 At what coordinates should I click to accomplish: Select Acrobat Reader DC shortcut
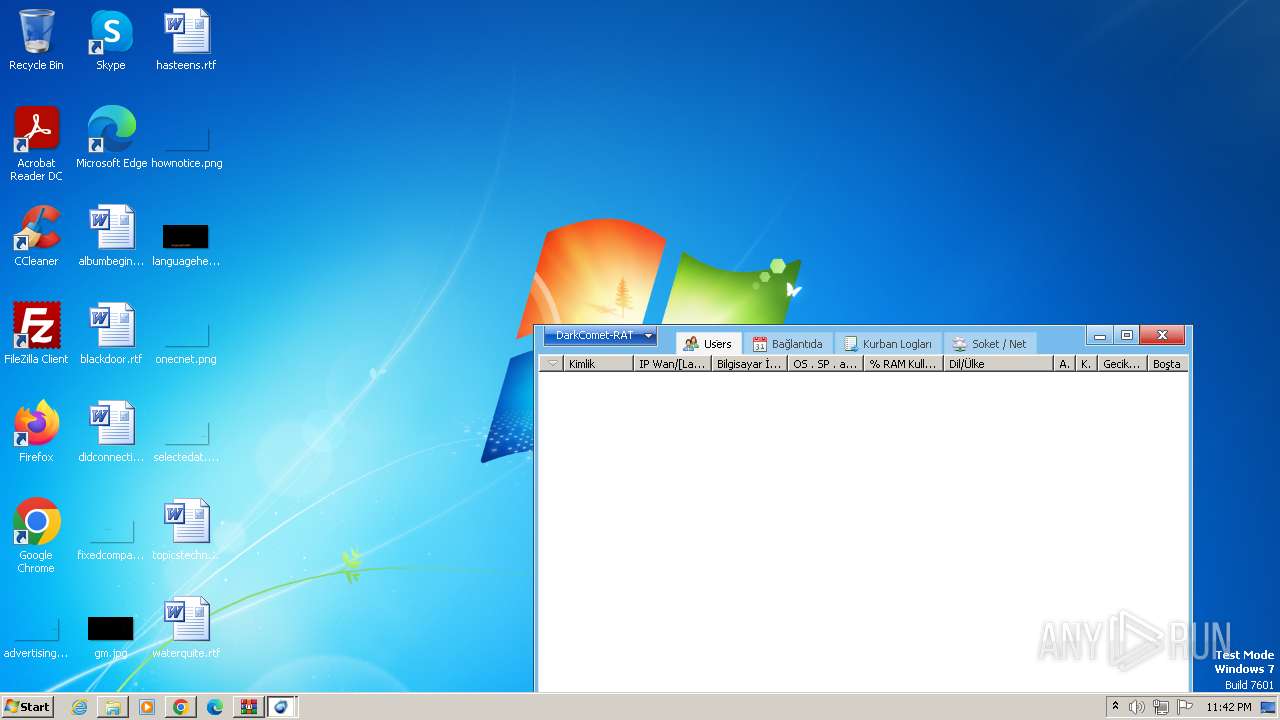click(x=36, y=144)
